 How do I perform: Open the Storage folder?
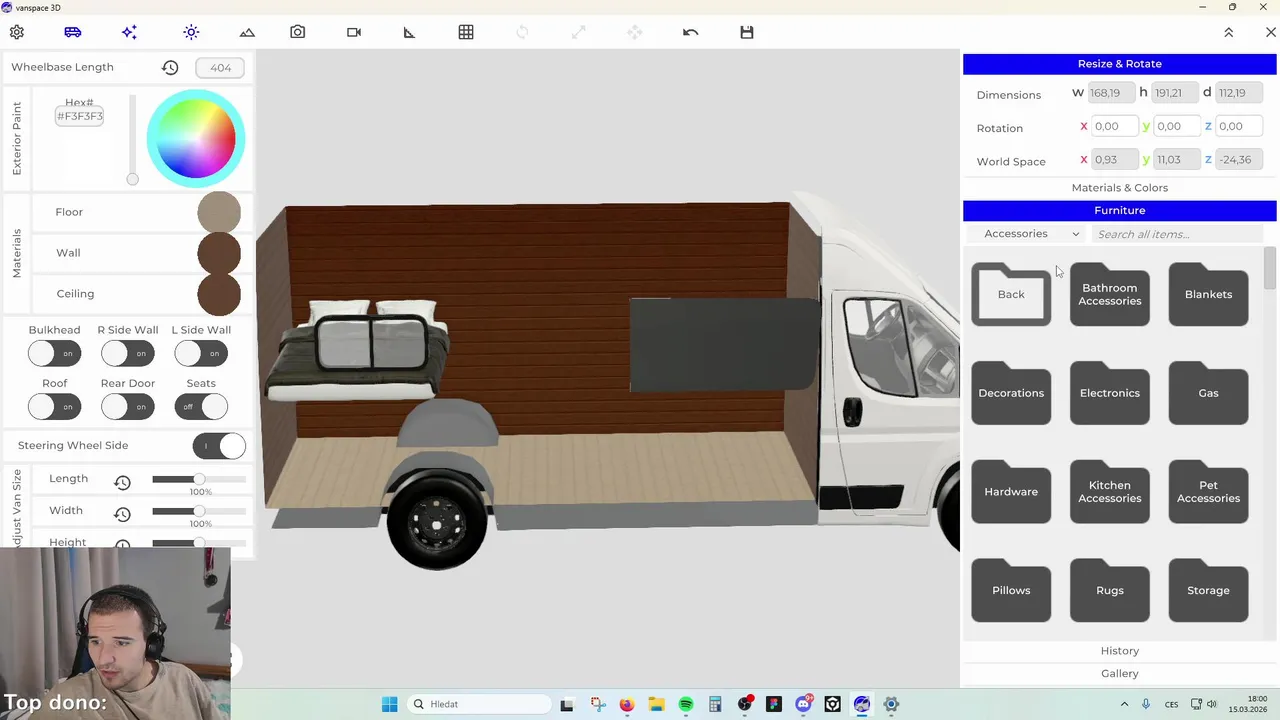pyautogui.click(x=1208, y=590)
